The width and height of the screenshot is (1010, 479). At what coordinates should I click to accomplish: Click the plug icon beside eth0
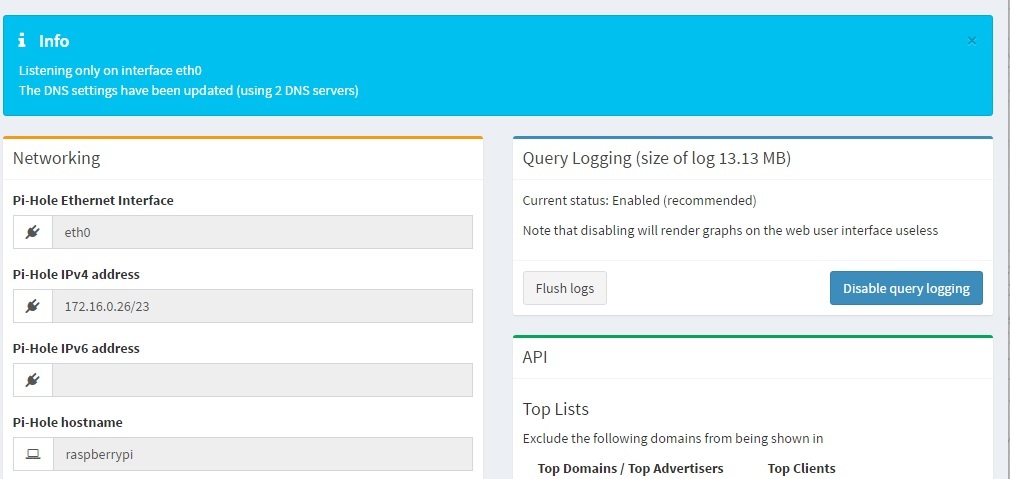(33, 232)
